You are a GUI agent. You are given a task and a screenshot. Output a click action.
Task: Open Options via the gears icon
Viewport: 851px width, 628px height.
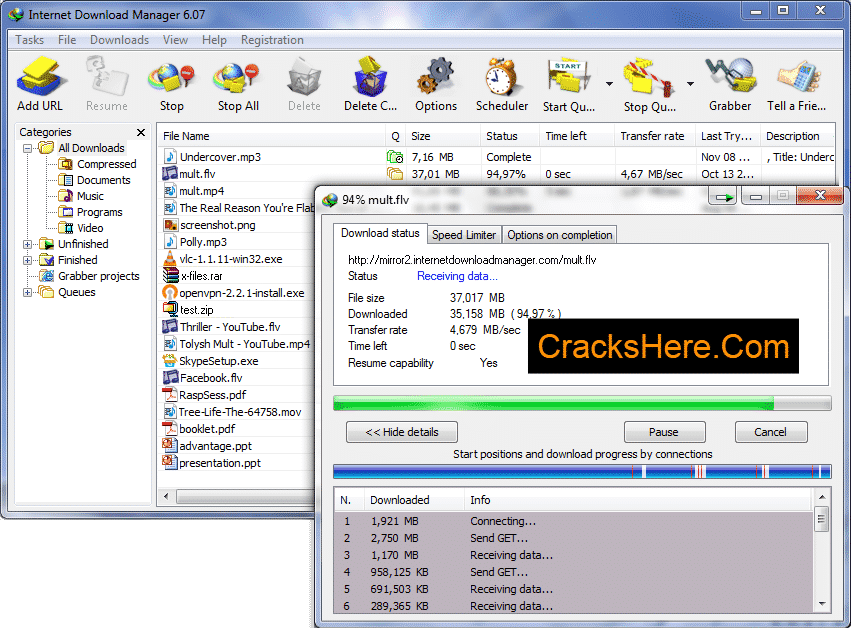point(436,77)
